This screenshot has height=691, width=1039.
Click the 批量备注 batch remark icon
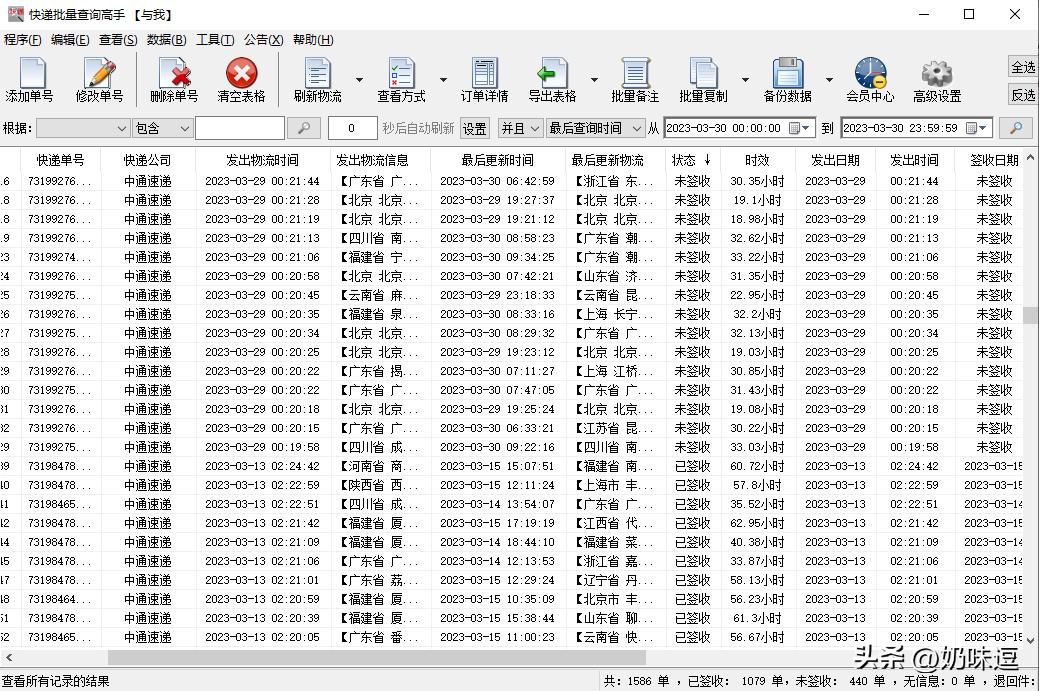[637, 80]
